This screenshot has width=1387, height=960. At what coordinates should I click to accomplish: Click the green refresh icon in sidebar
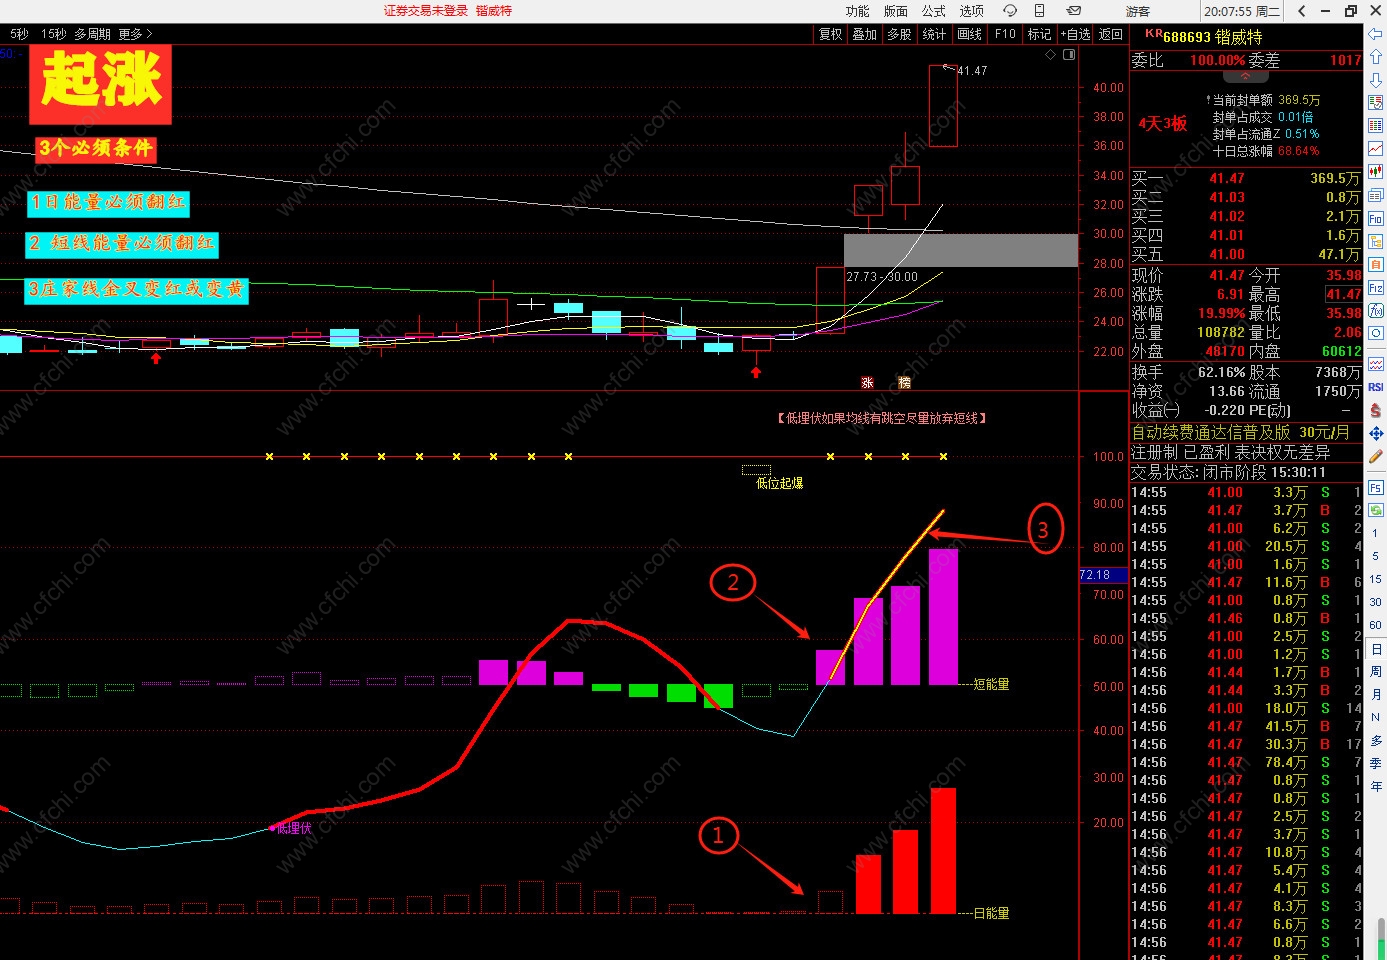pos(1376,510)
